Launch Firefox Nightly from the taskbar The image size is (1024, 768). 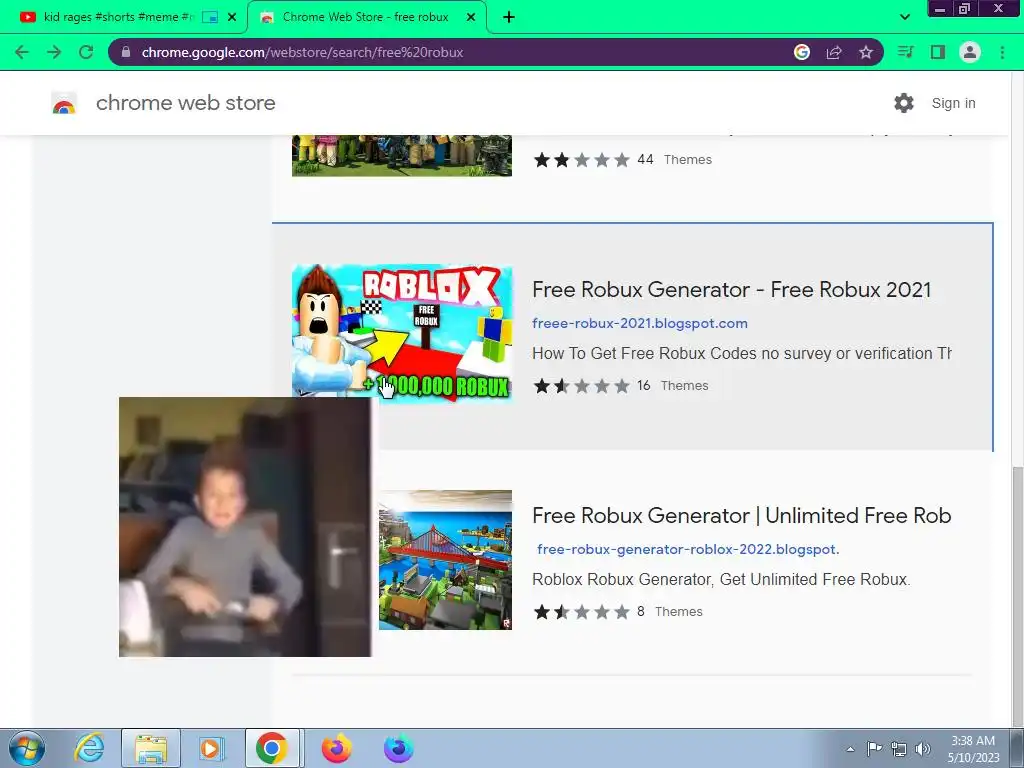pyautogui.click(x=398, y=748)
